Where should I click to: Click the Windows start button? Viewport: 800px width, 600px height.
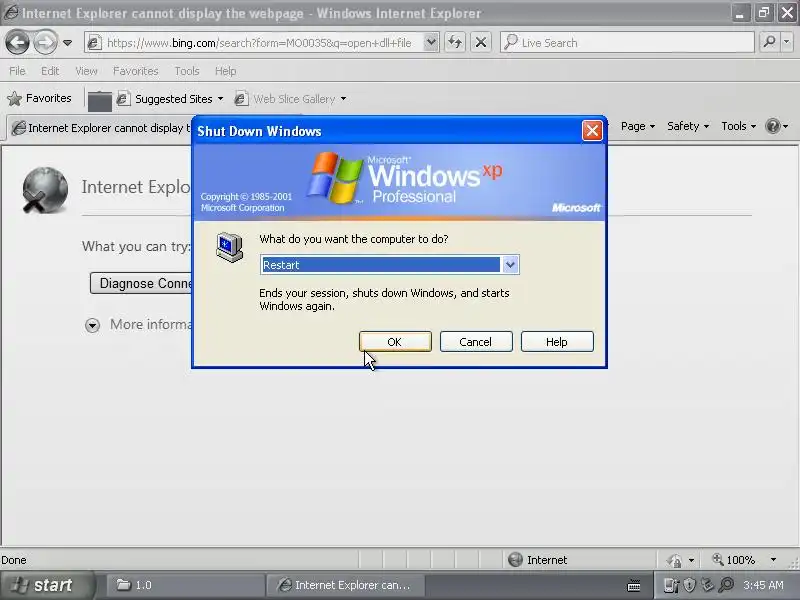[x=47, y=585]
